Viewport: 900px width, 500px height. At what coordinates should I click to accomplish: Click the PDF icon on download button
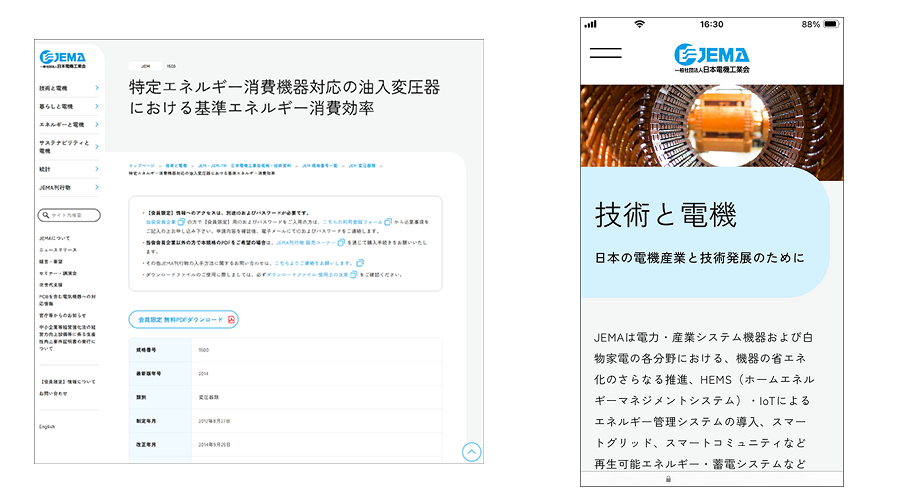(231, 319)
